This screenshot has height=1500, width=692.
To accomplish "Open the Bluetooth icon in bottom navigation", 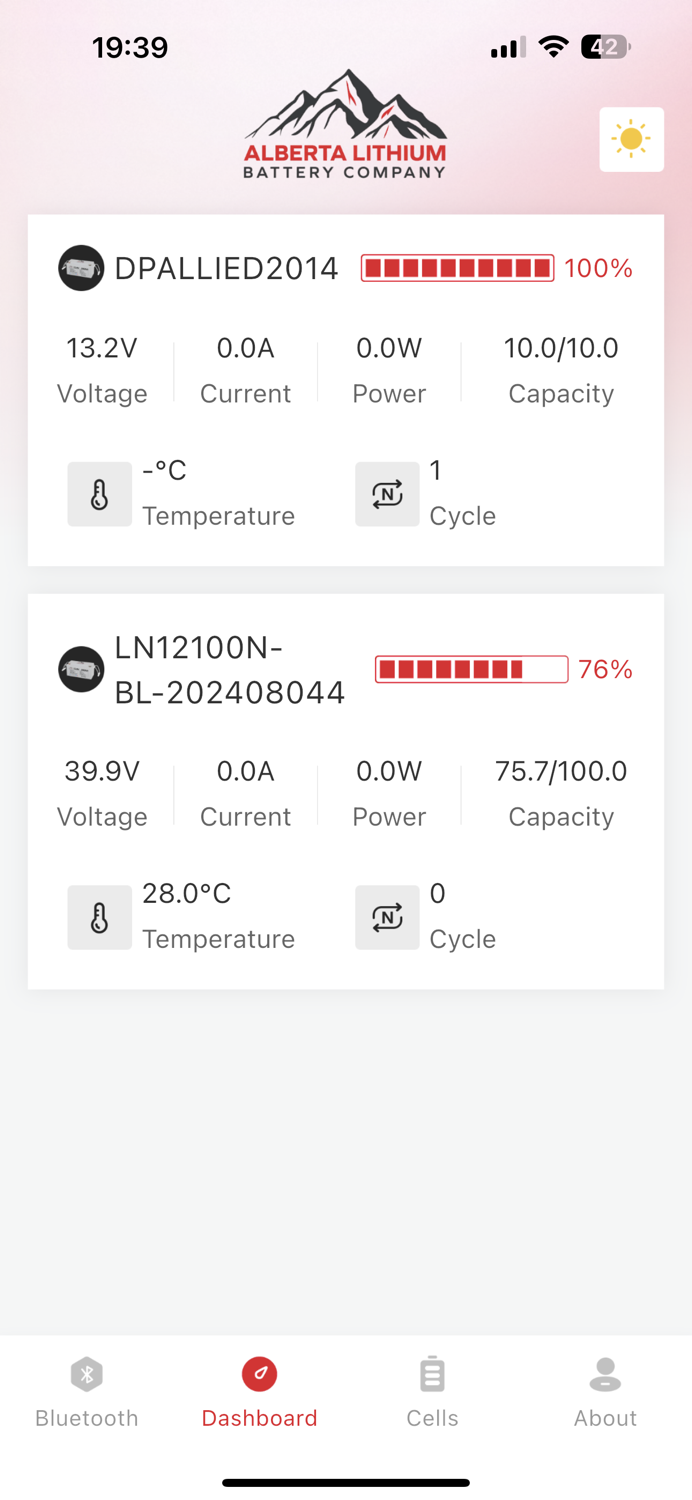I will click(86, 1374).
